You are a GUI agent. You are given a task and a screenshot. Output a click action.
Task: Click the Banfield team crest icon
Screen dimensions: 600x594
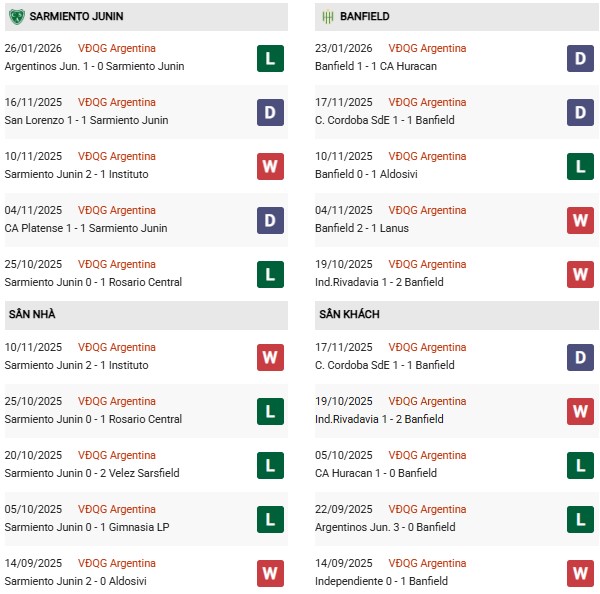pyautogui.click(x=326, y=16)
